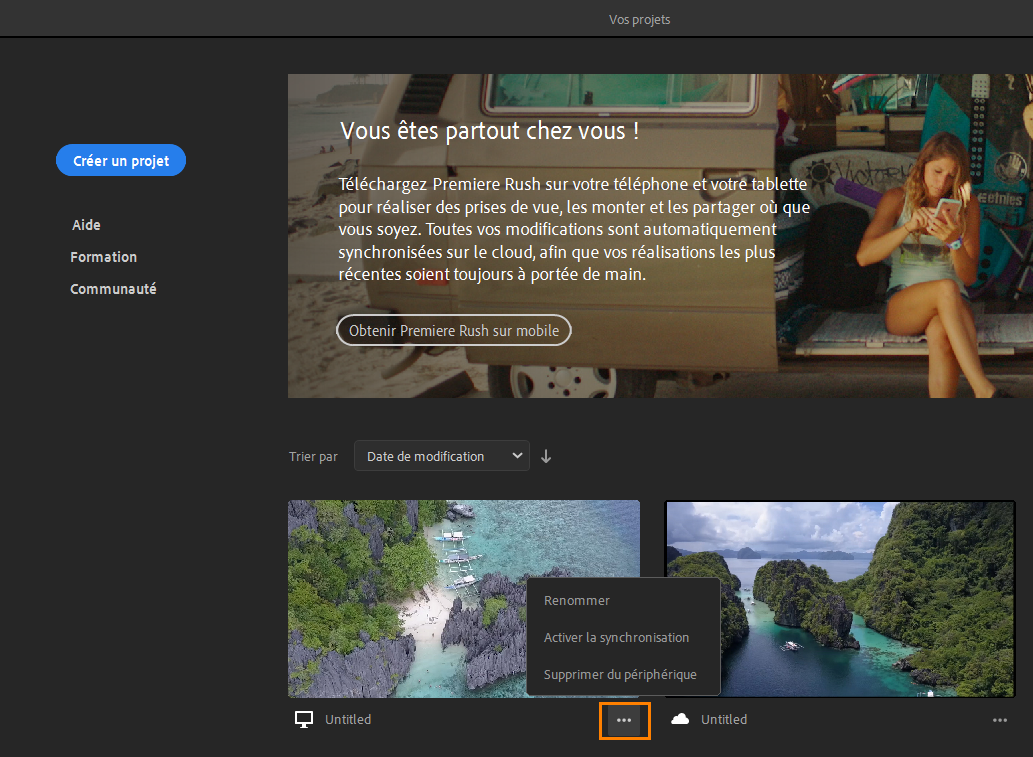The width and height of the screenshot is (1033, 757).
Task: Click the Untitled name beside cloud icon
Action: pos(724,719)
